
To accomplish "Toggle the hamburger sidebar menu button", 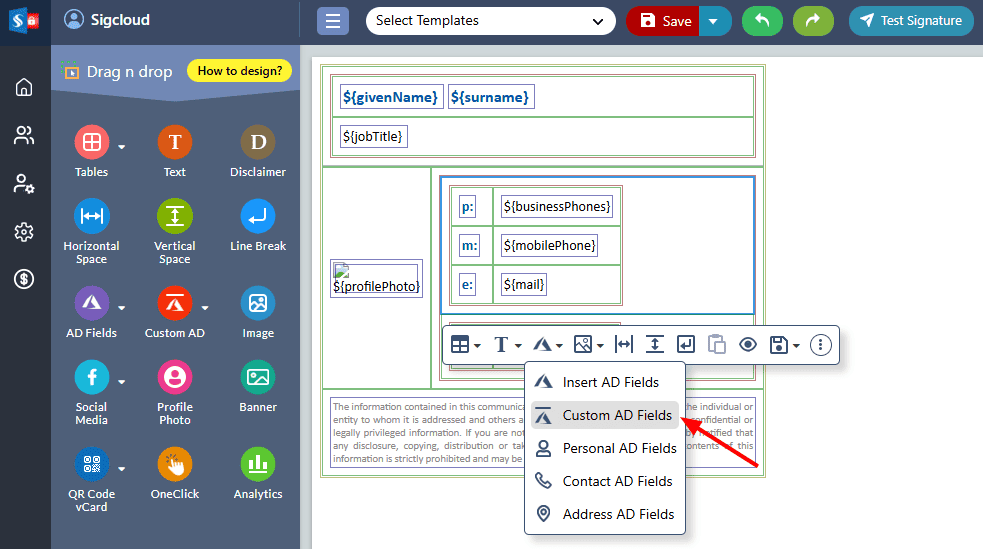I will (x=333, y=21).
